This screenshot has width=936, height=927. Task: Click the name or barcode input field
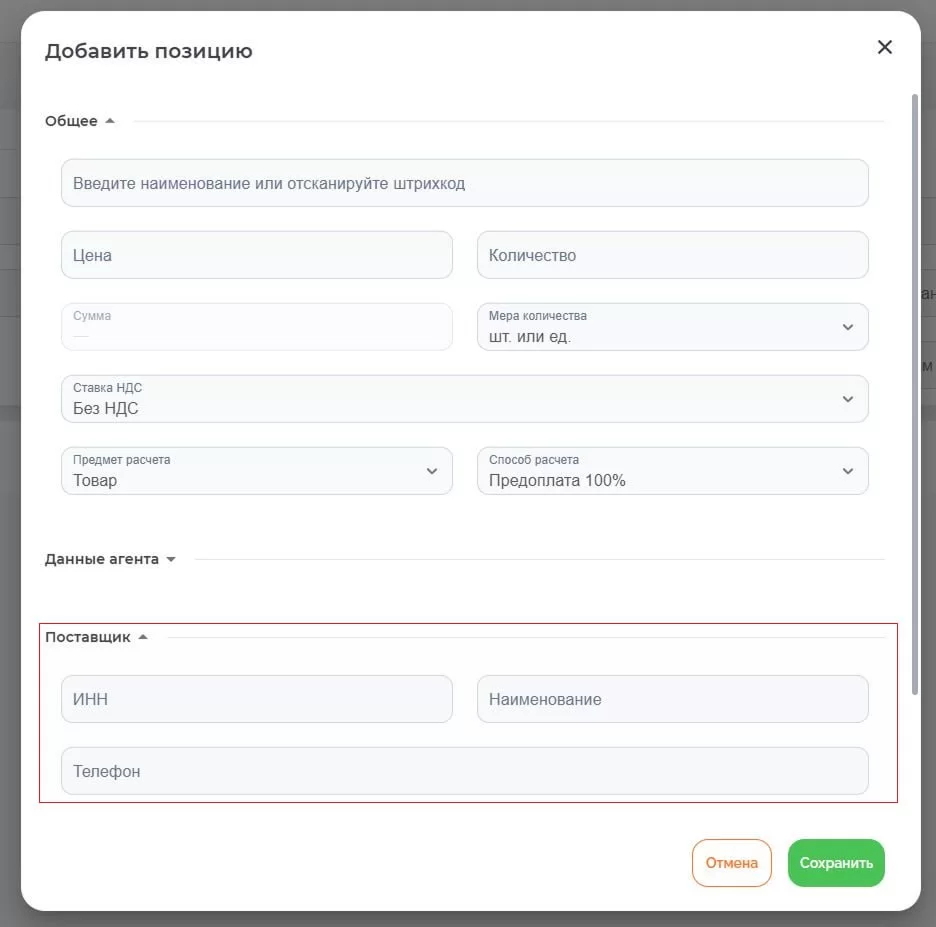point(464,184)
